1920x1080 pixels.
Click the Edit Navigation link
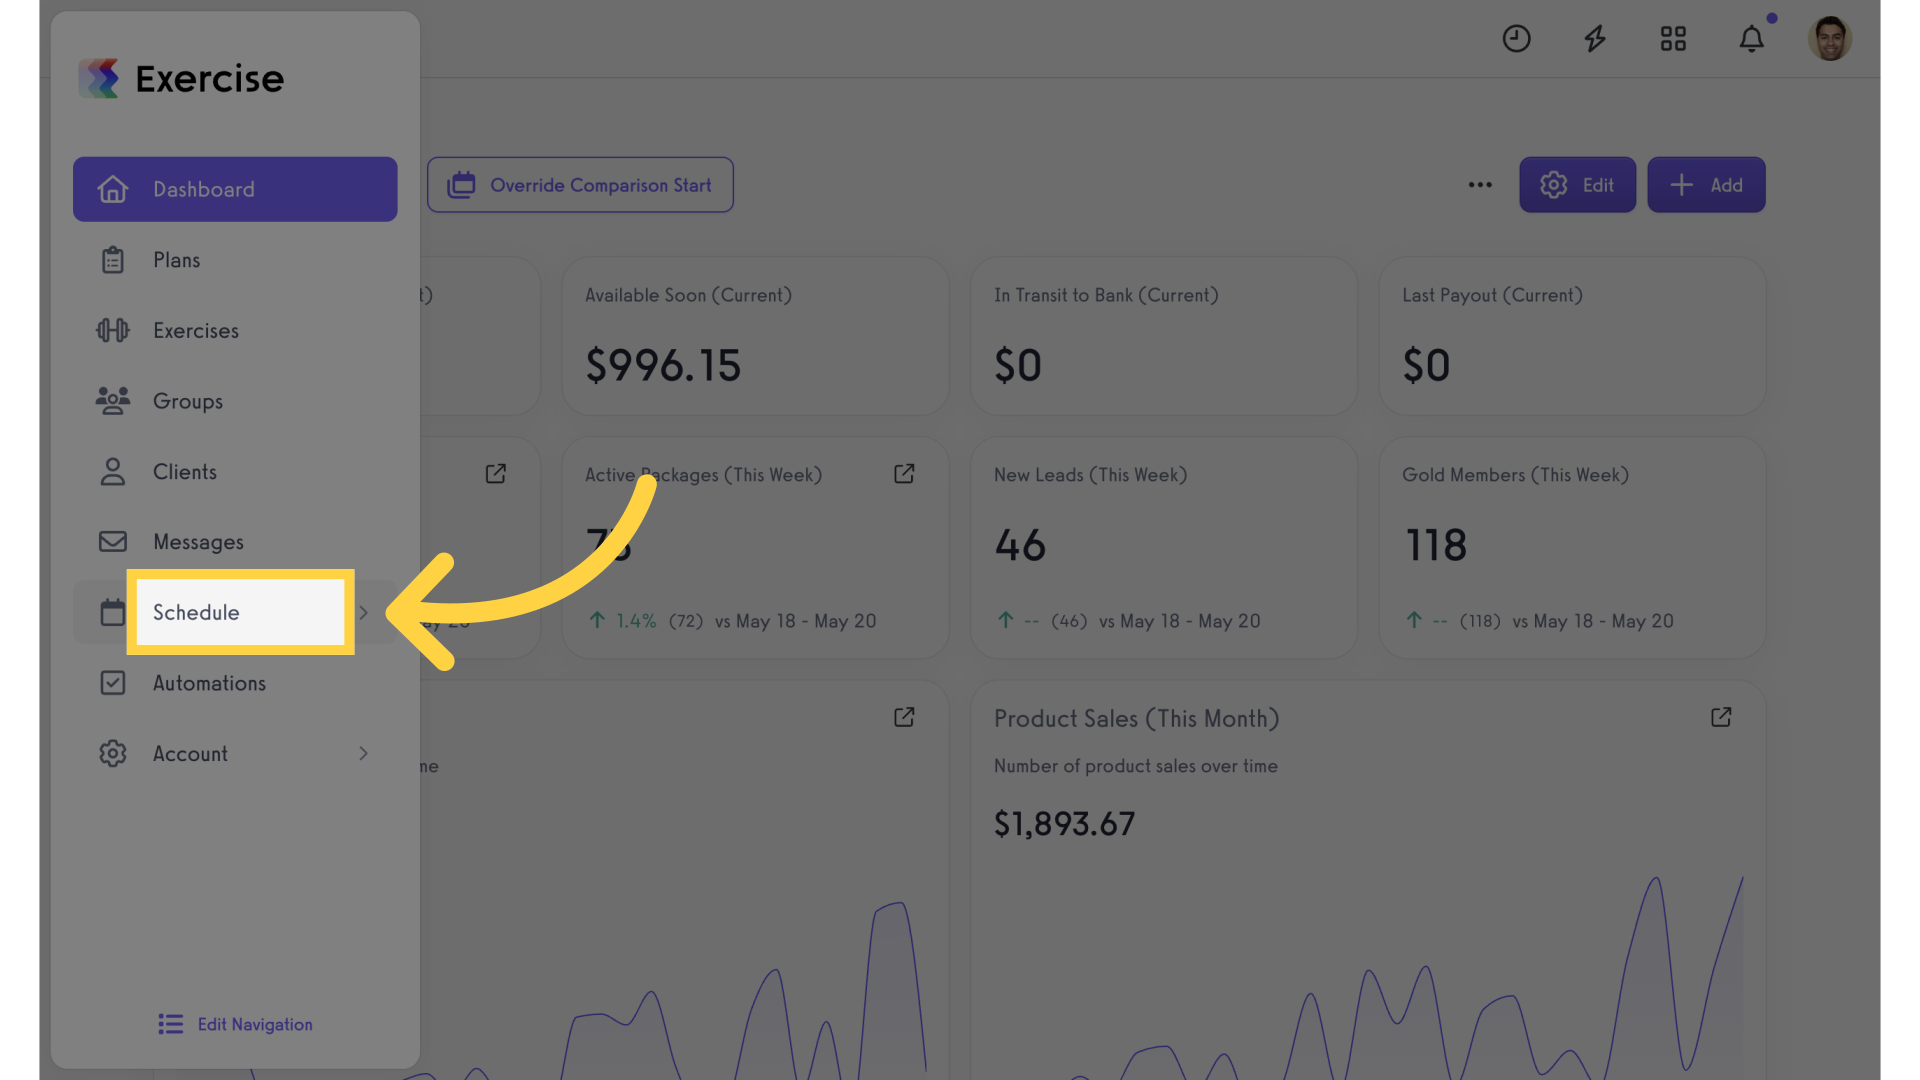[x=236, y=1024]
